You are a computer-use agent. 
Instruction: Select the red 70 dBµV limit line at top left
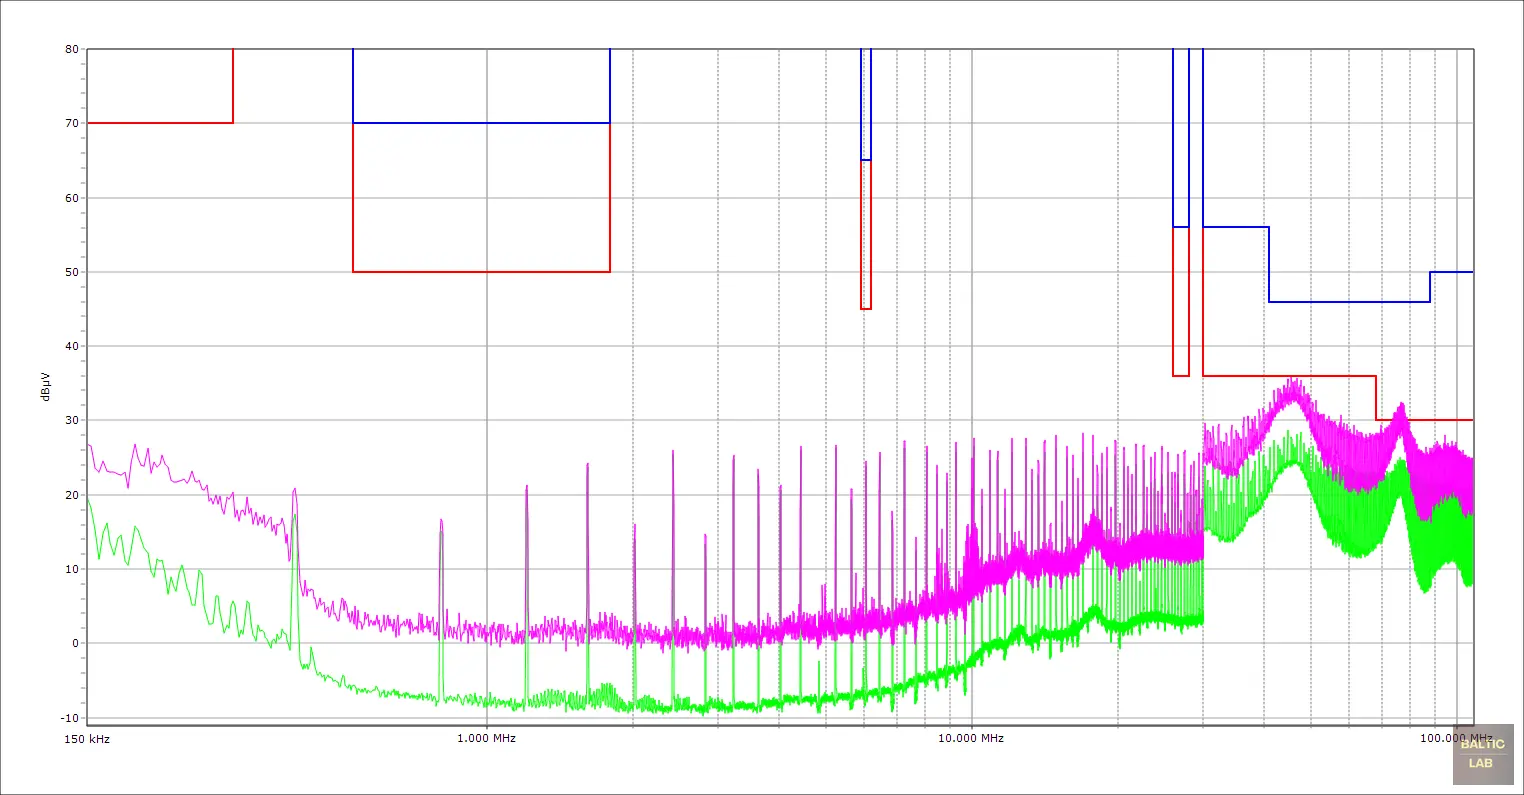click(160, 123)
